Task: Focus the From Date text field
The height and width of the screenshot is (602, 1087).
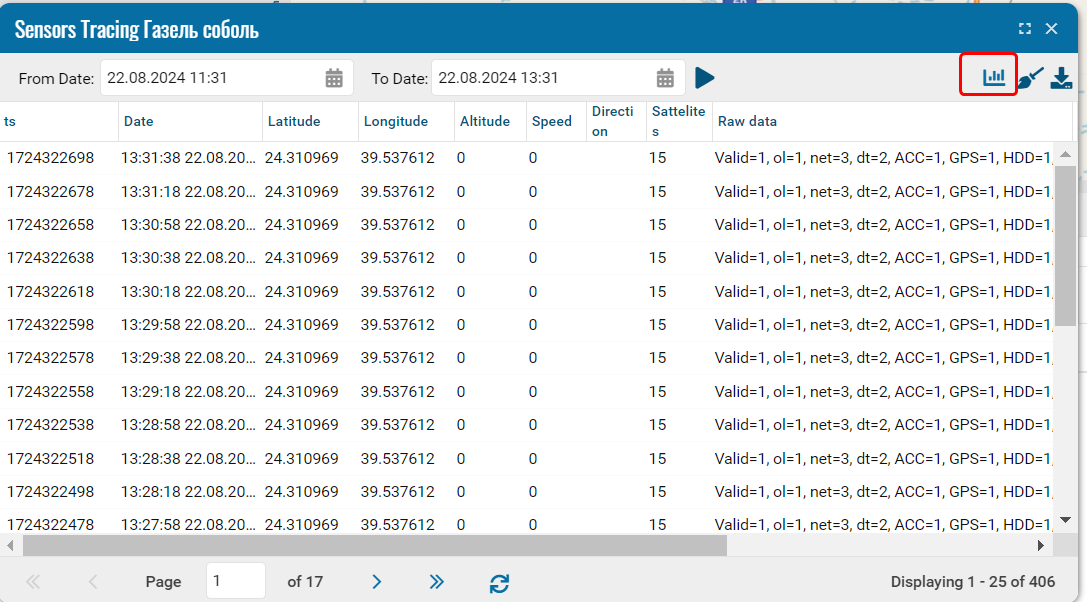Action: [x=210, y=78]
